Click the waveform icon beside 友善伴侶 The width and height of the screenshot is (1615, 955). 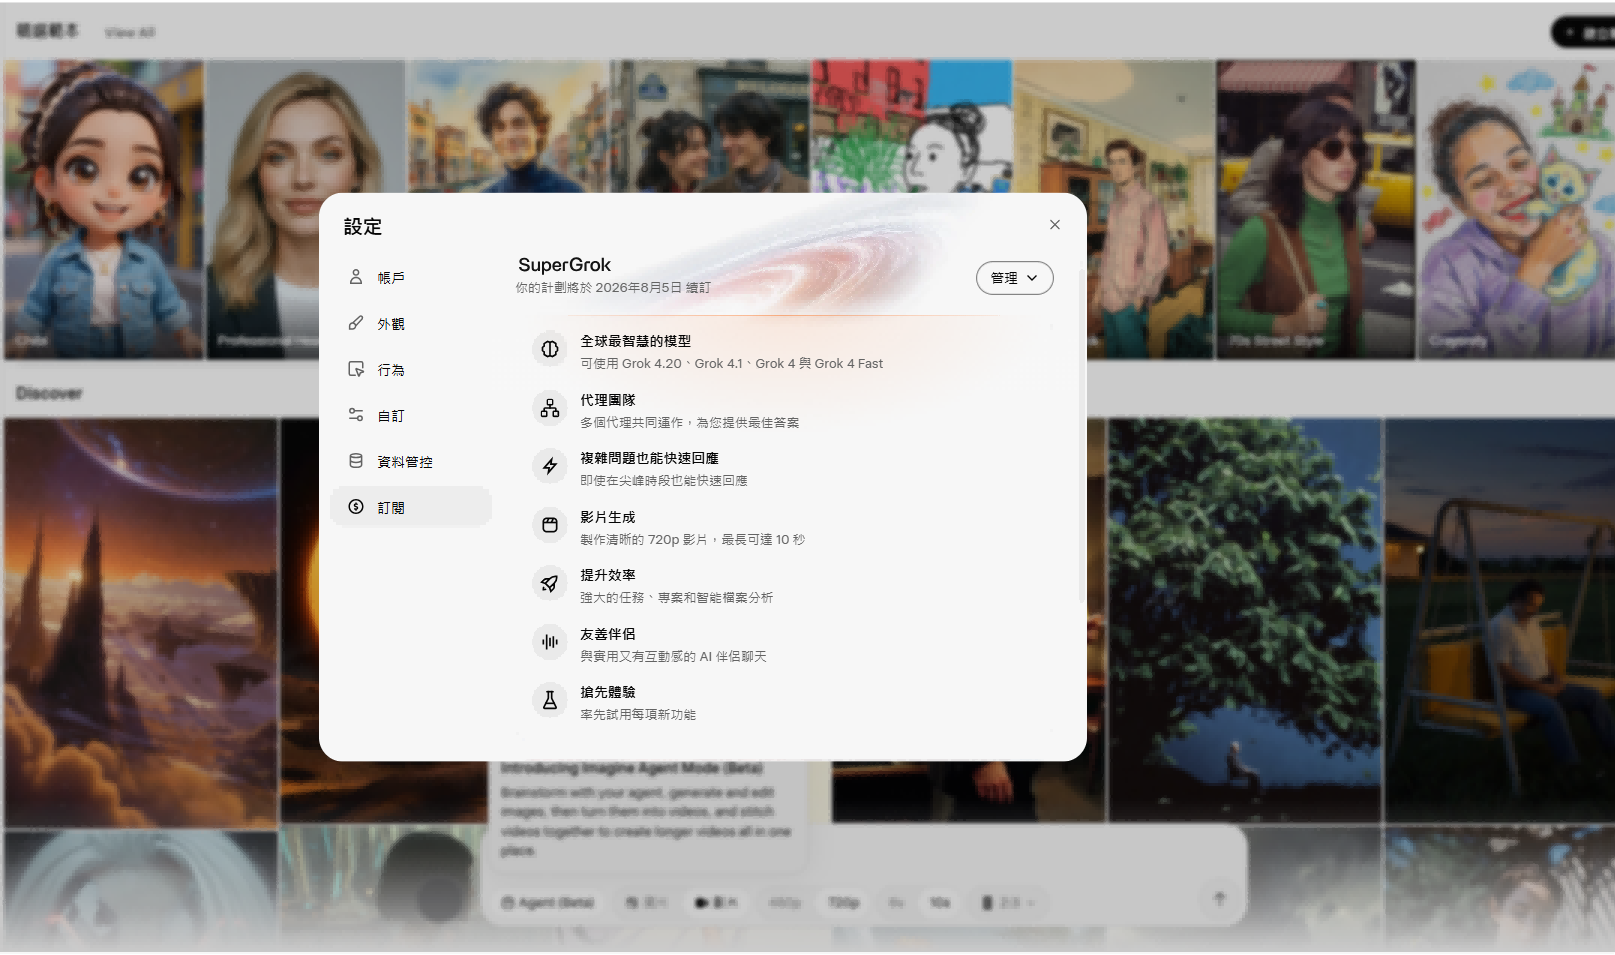(x=550, y=642)
